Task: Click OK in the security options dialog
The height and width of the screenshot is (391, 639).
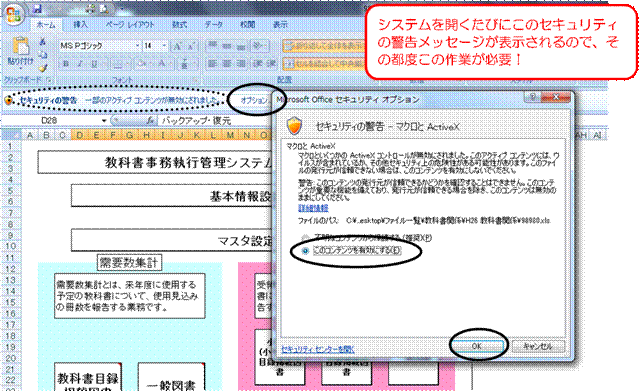Action: pos(478,346)
